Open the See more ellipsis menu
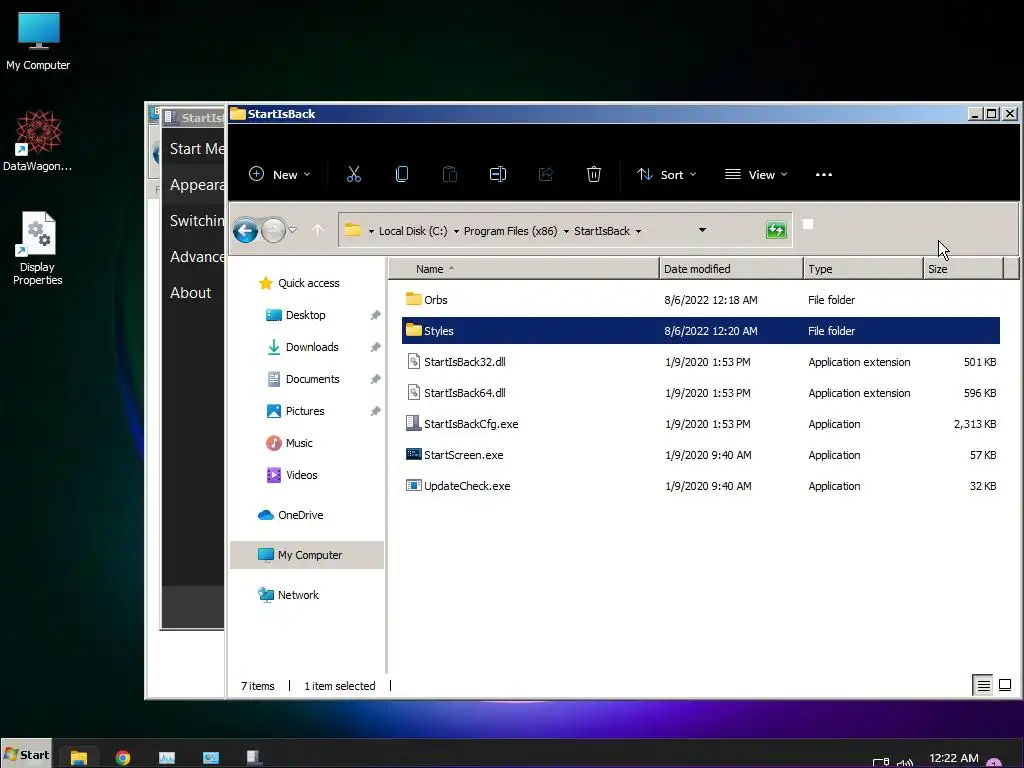Viewport: 1024px width, 768px height. point(824,174)
